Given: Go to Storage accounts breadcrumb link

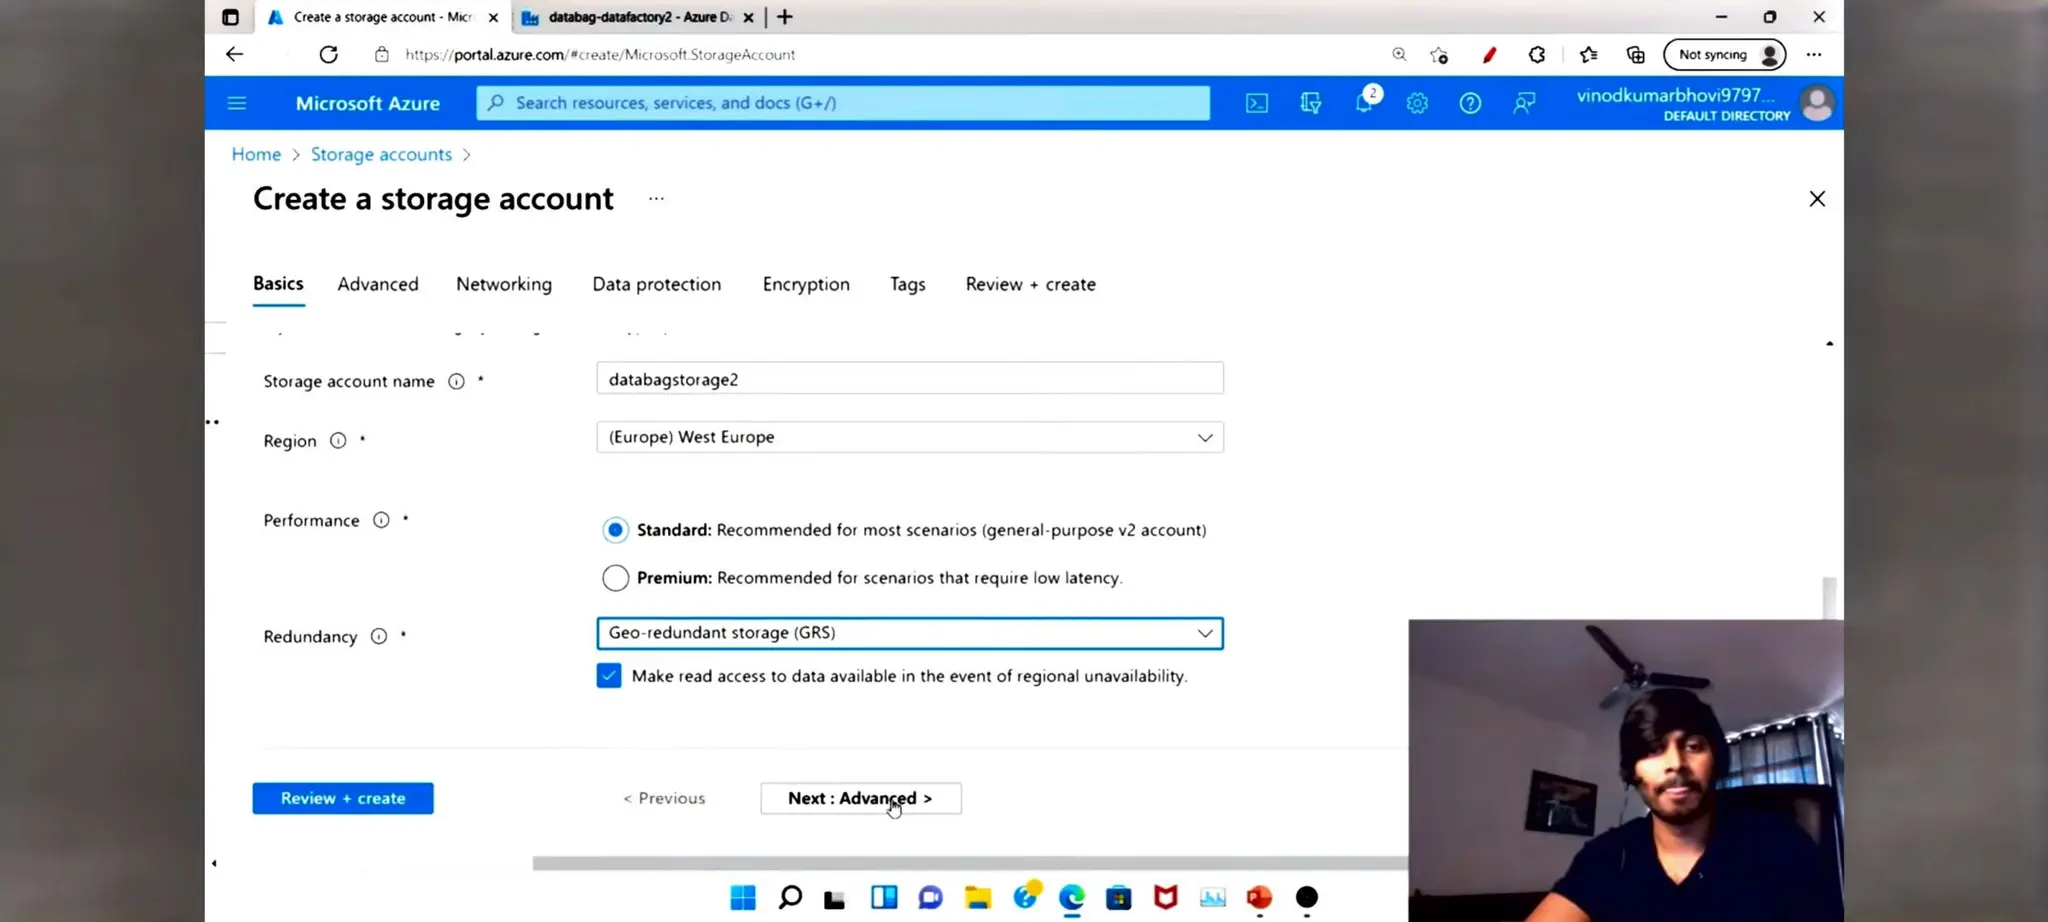Looking at the screenshot, I should coord(381,154).
